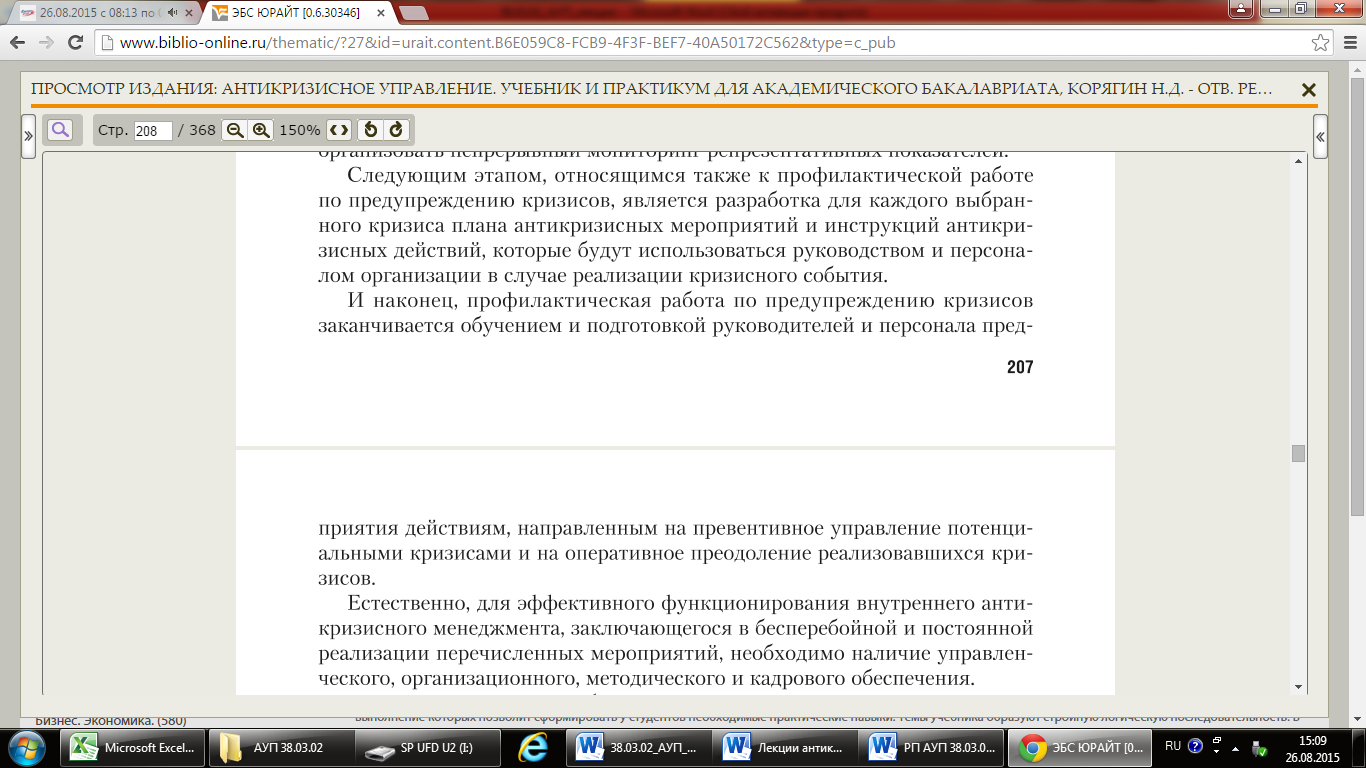Open Word document РП АУП 38.03.0
The width and height of the screenshot is (1366, 768).
point(932,747)
